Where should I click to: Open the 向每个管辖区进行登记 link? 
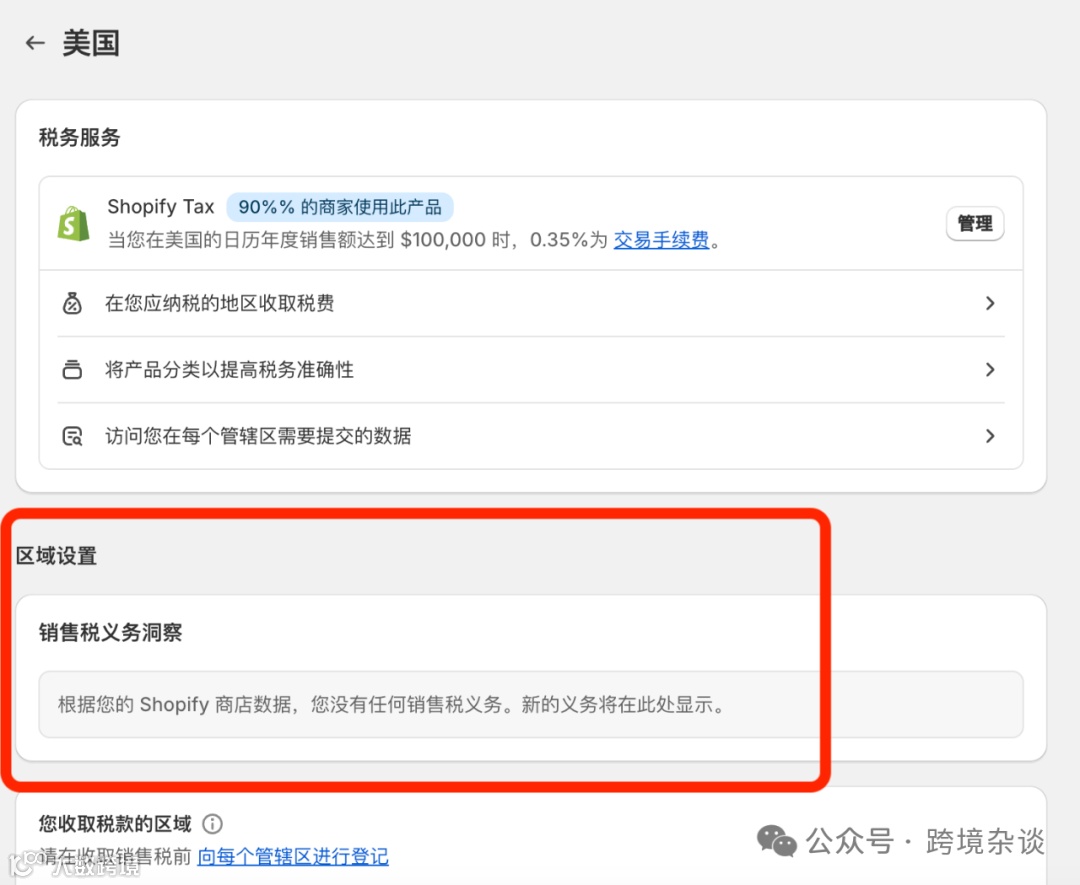click(293, 856)
